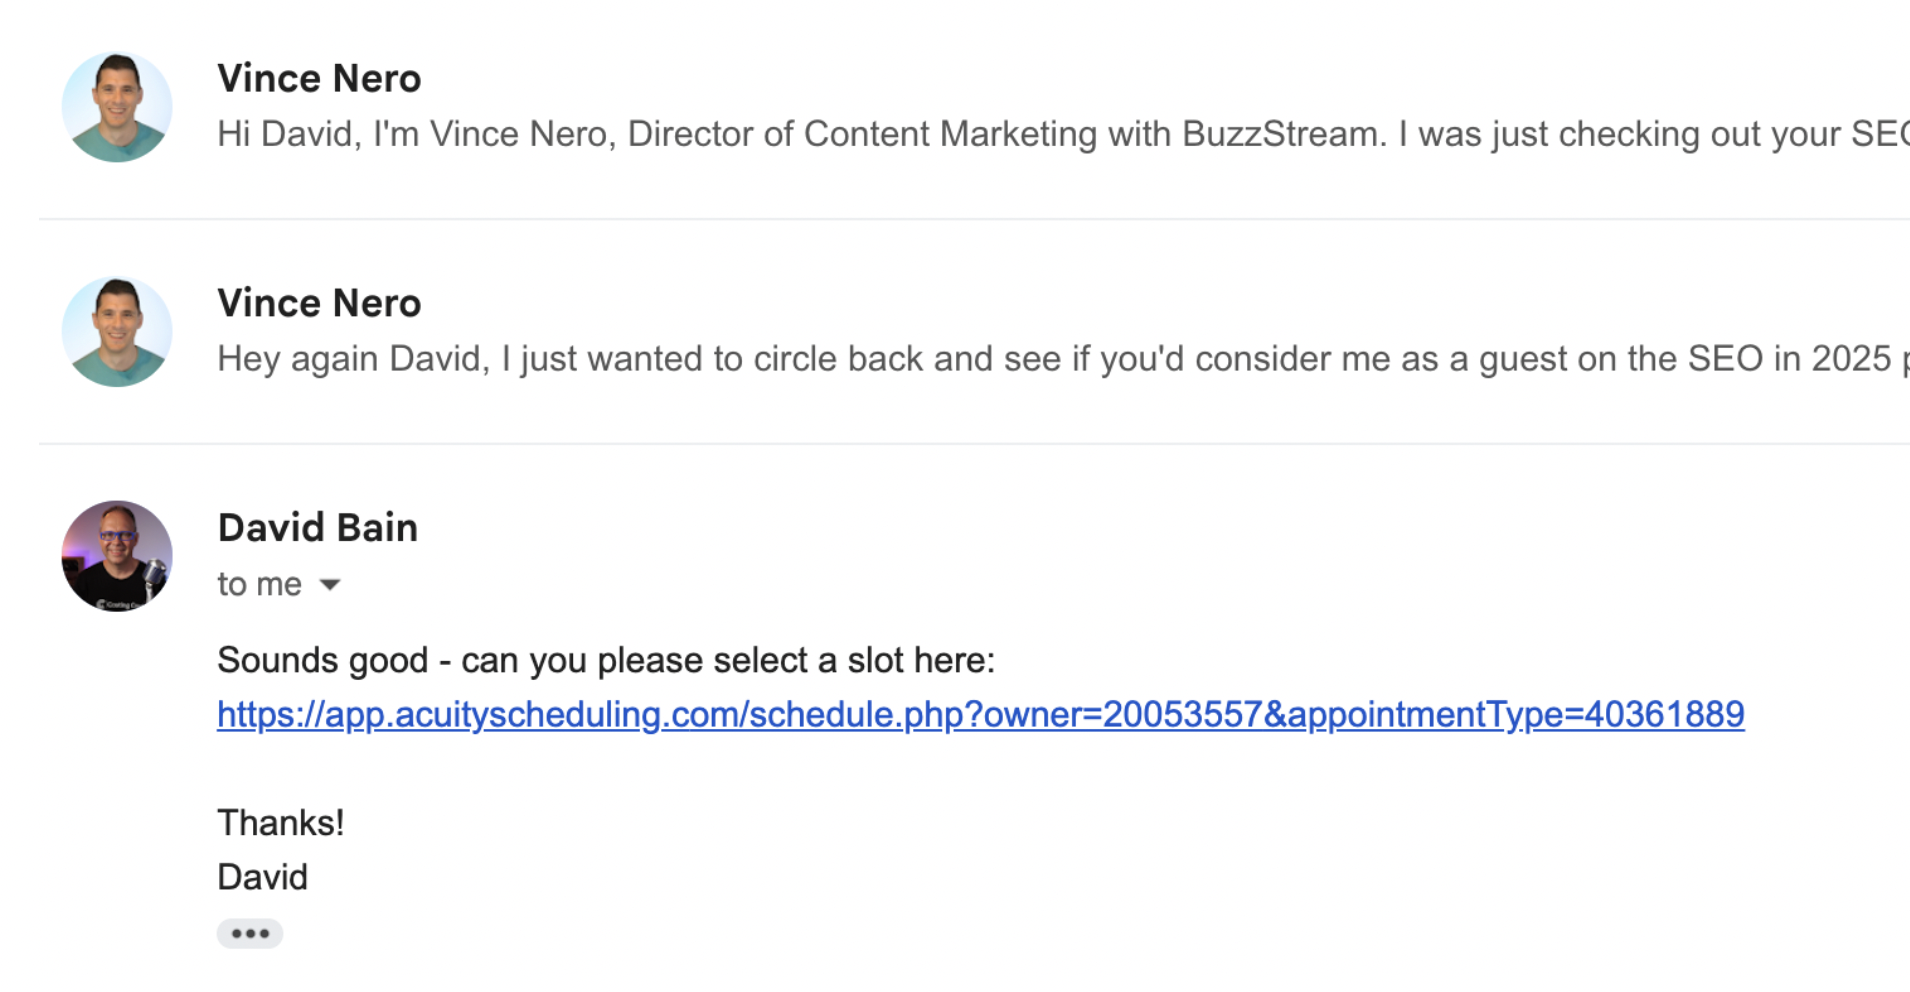Click Vince Nero's avatar on second message
Image resolution: width=1910 pixels, height=992 pixels.
coord(117,331)
